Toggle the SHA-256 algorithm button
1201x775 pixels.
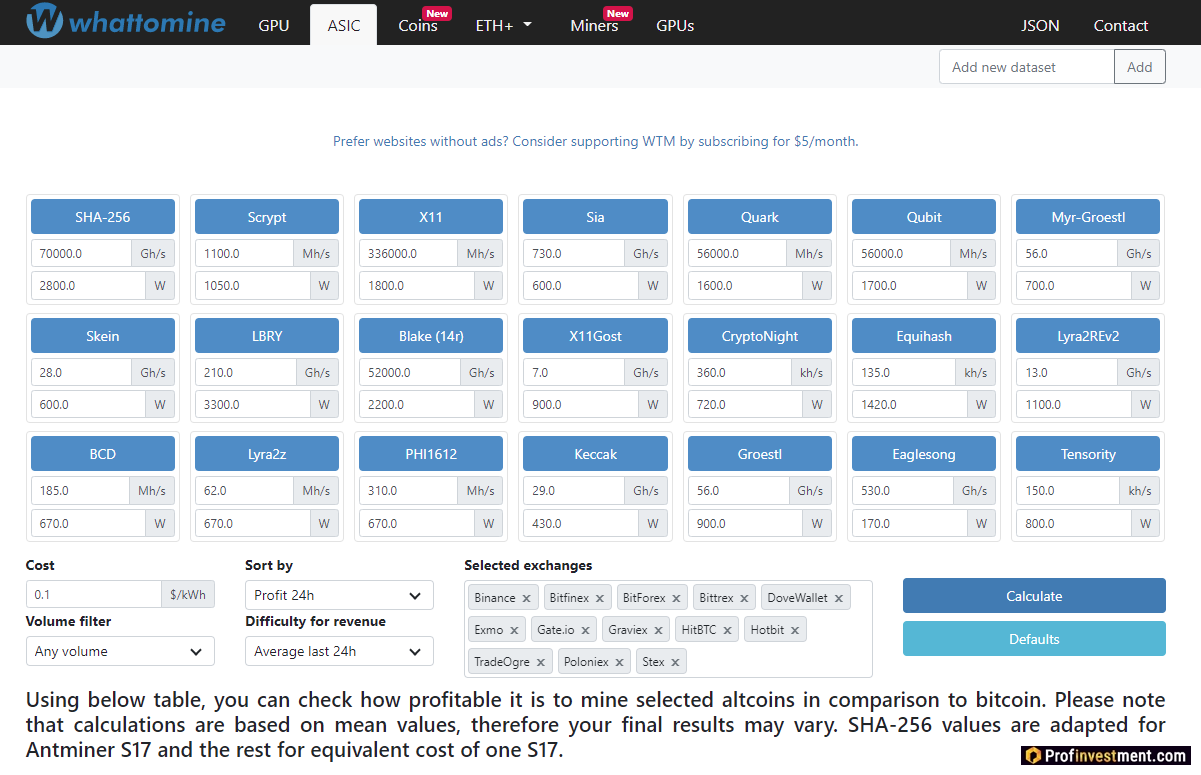pyautogui.click(x=103, y=217)
